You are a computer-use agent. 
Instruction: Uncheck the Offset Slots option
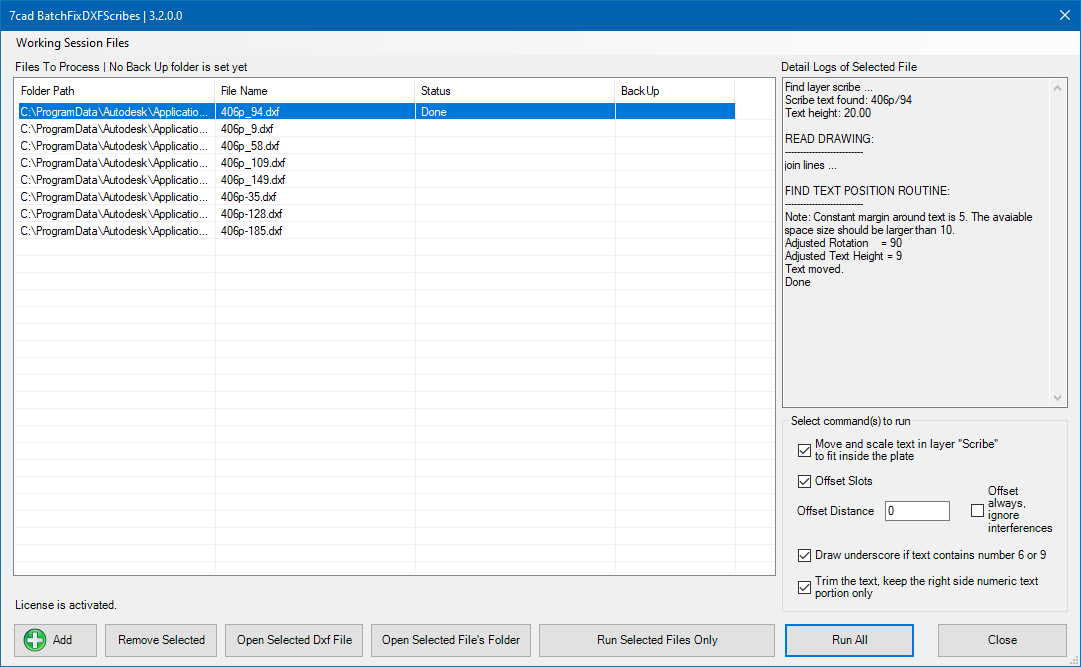point(805,482)
